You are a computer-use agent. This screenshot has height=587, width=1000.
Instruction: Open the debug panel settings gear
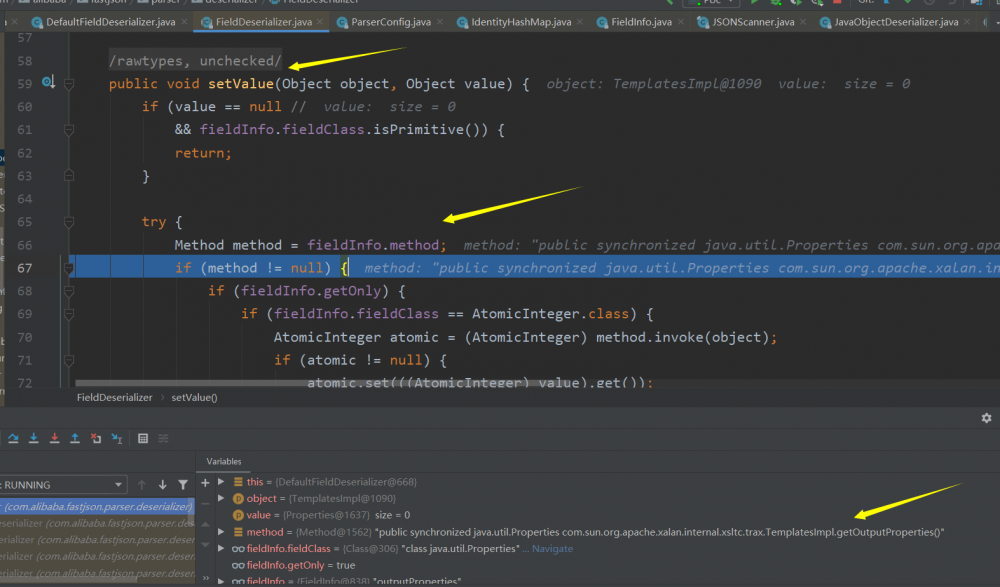[x=986, y=418]
